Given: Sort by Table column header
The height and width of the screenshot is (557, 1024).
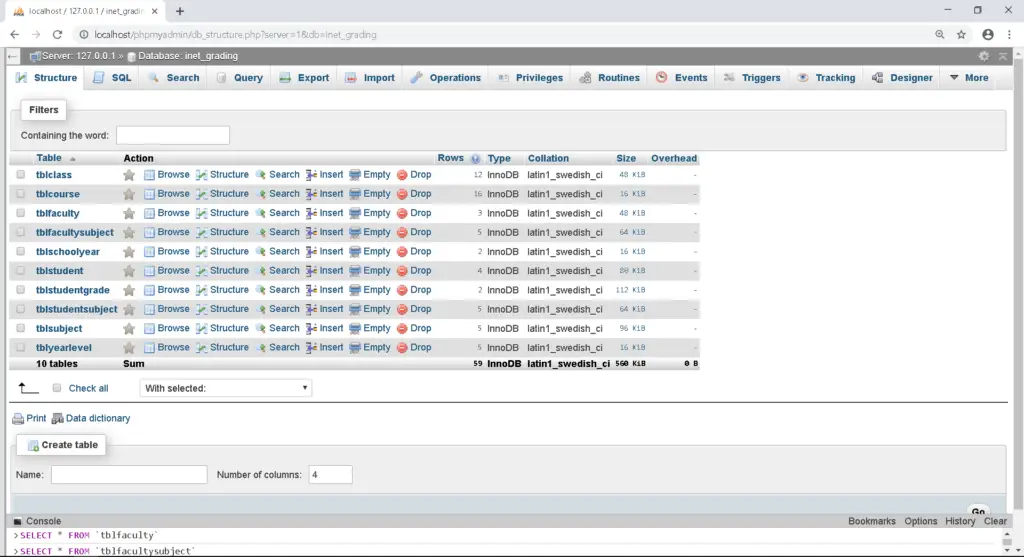Looking at the screenshot, I should pos(49,158).
